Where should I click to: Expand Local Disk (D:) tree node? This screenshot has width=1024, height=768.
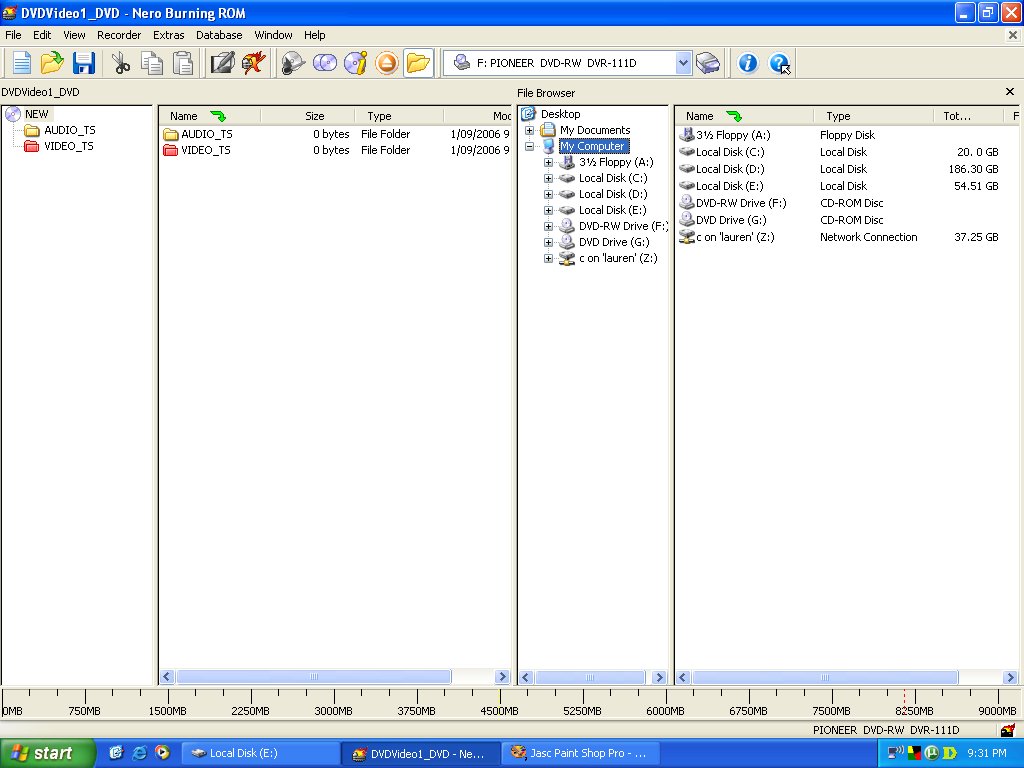pyautogui.click(x=549, y=195)
